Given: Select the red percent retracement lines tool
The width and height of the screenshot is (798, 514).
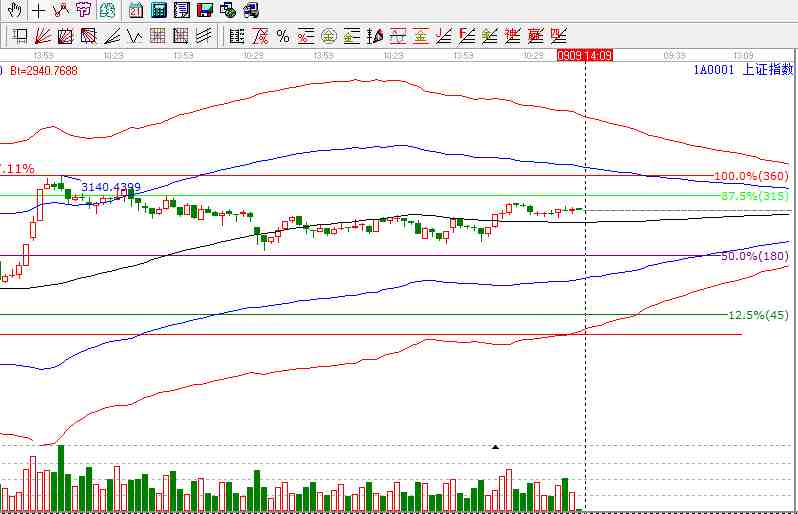Looking at the screenshot, I should tap(306, 36).
